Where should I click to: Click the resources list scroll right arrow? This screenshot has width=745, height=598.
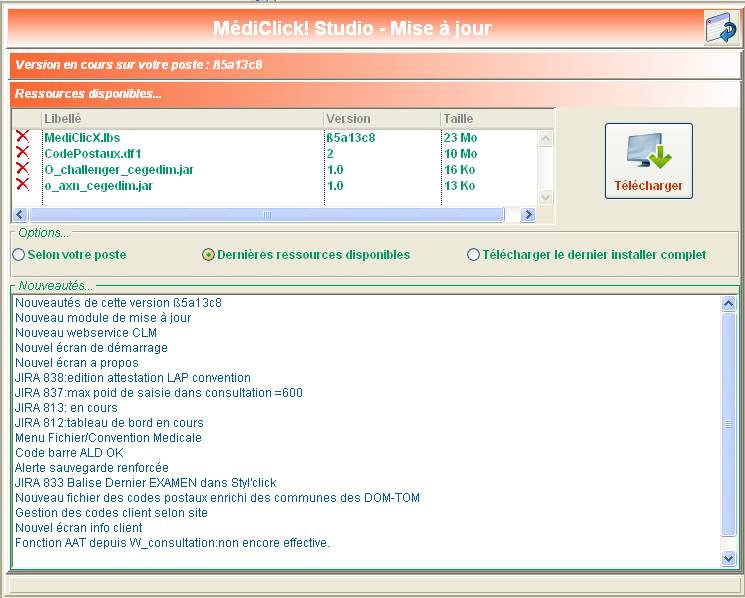(x=527, y=215)
